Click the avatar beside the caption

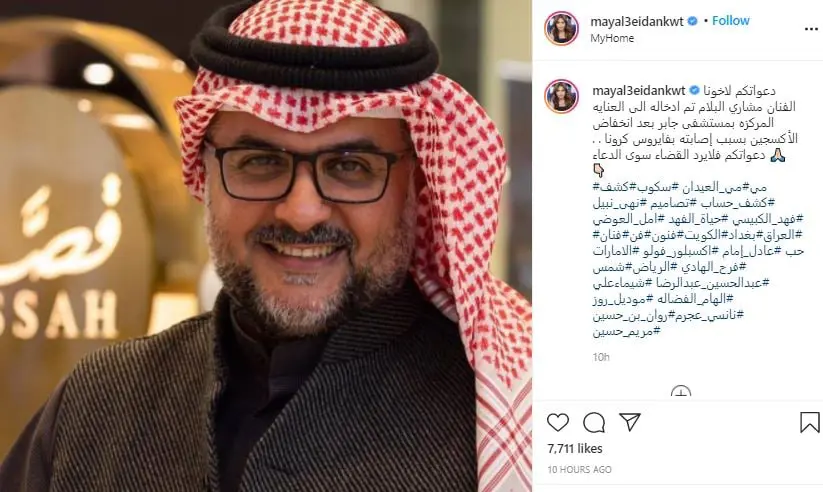tap(561, 97)
